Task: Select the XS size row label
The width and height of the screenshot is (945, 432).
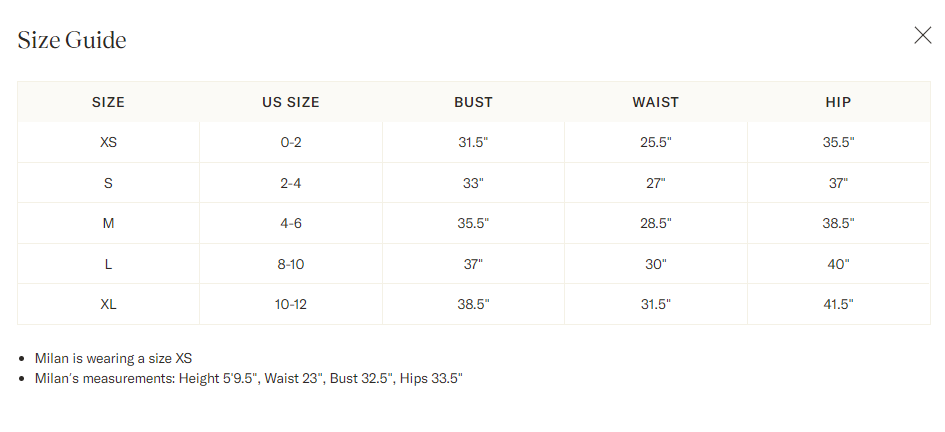Action: coord(108,143)
